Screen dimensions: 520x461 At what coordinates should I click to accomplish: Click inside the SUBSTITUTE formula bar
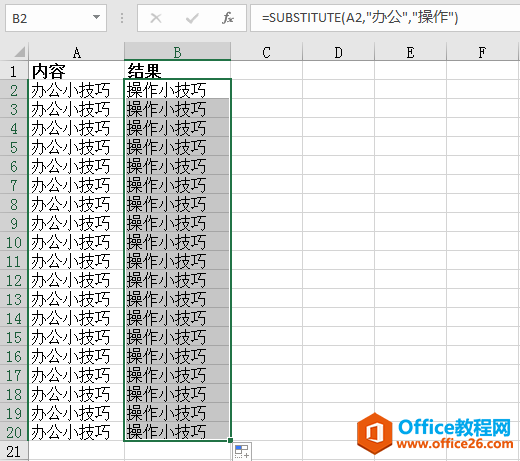point(385,18)
